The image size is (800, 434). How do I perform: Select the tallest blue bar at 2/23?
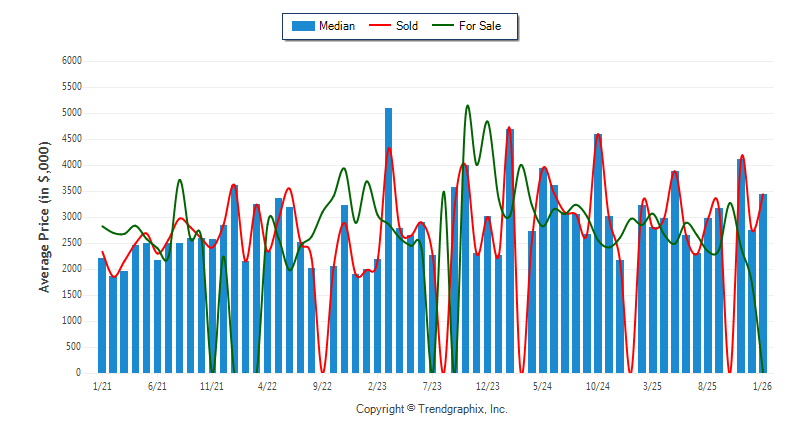point(388,240)
